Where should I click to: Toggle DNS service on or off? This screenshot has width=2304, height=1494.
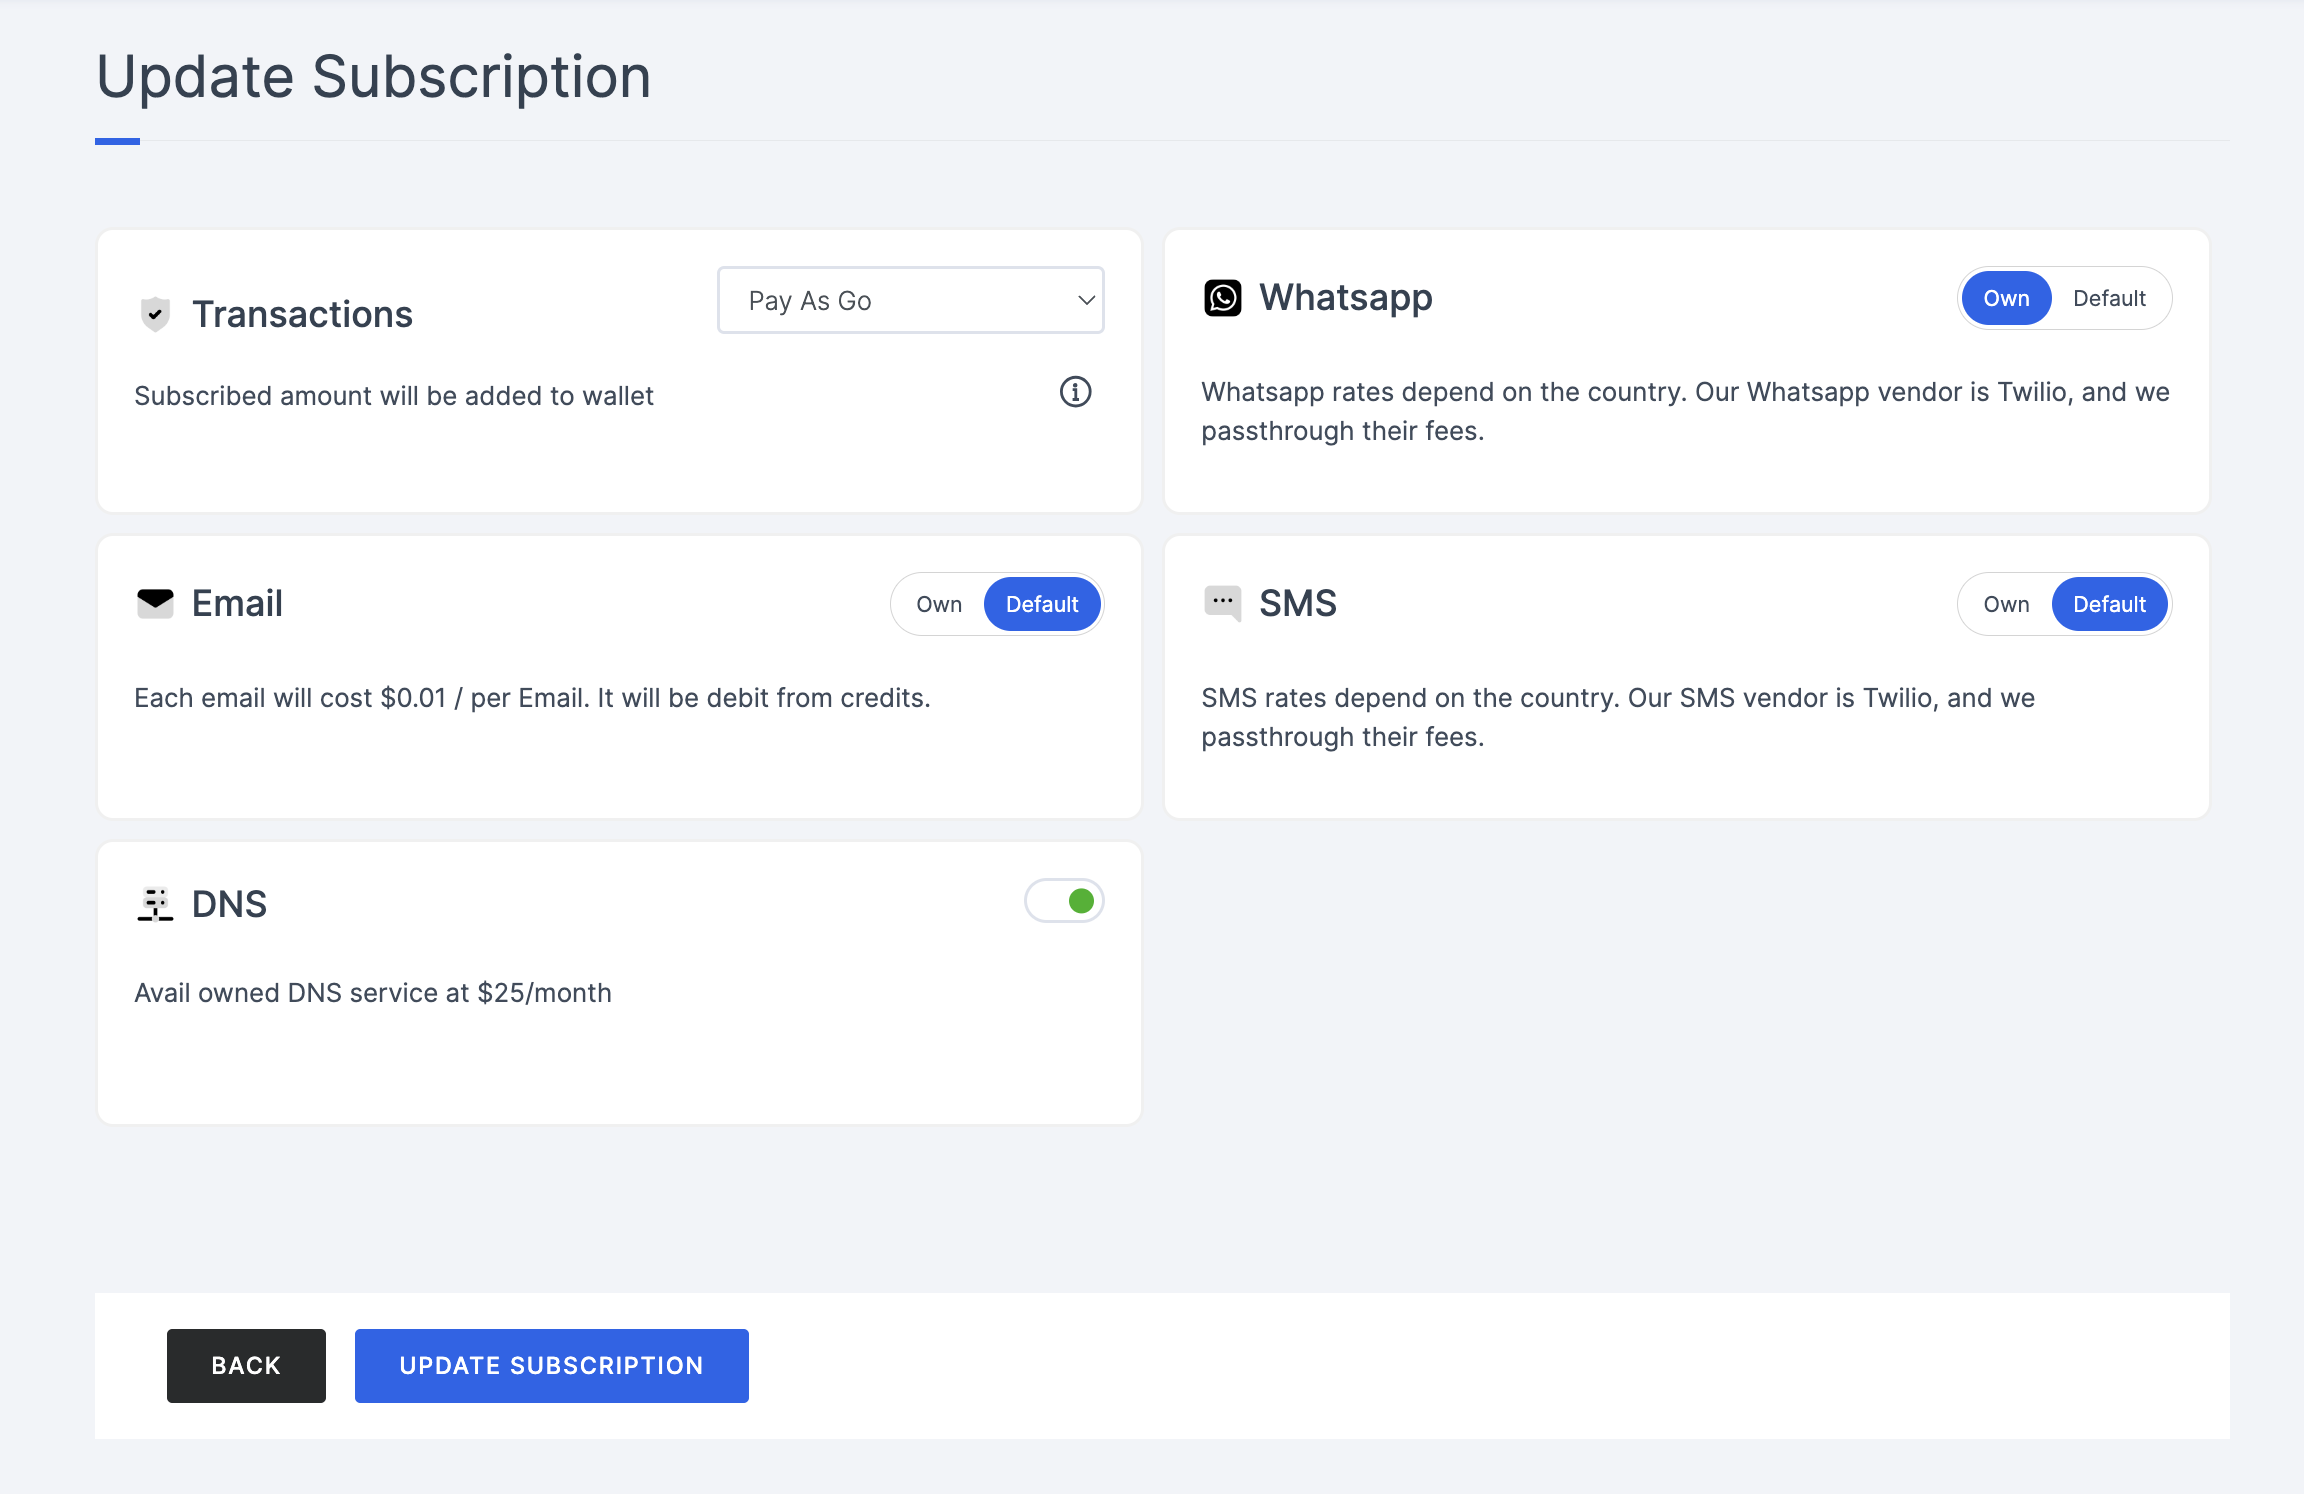(x=1065, y=901)
